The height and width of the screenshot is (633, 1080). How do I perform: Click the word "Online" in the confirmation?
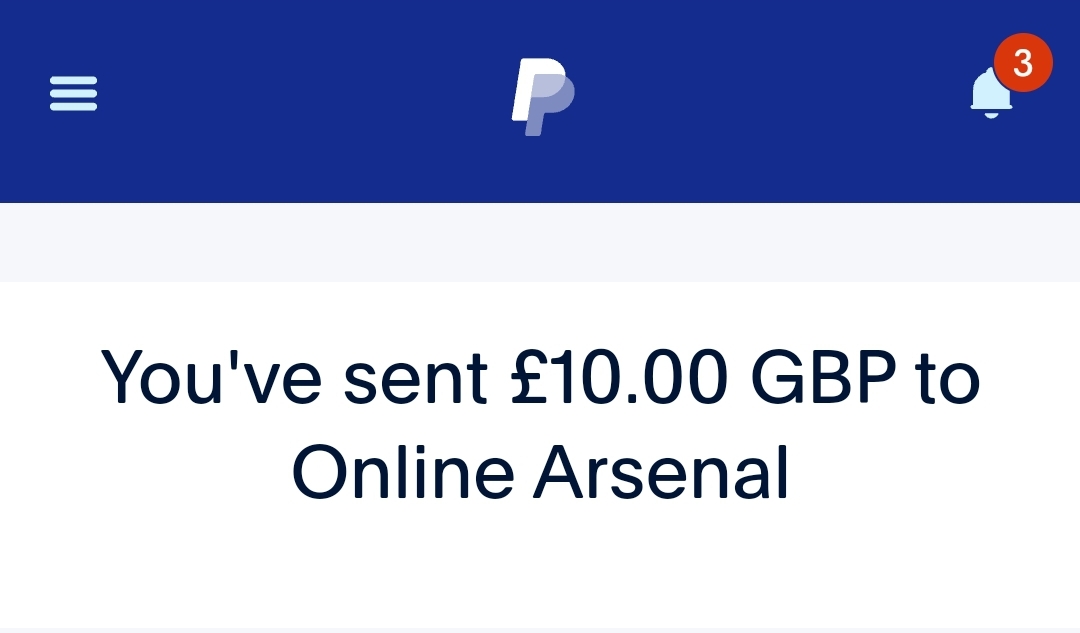click(403, 473)
